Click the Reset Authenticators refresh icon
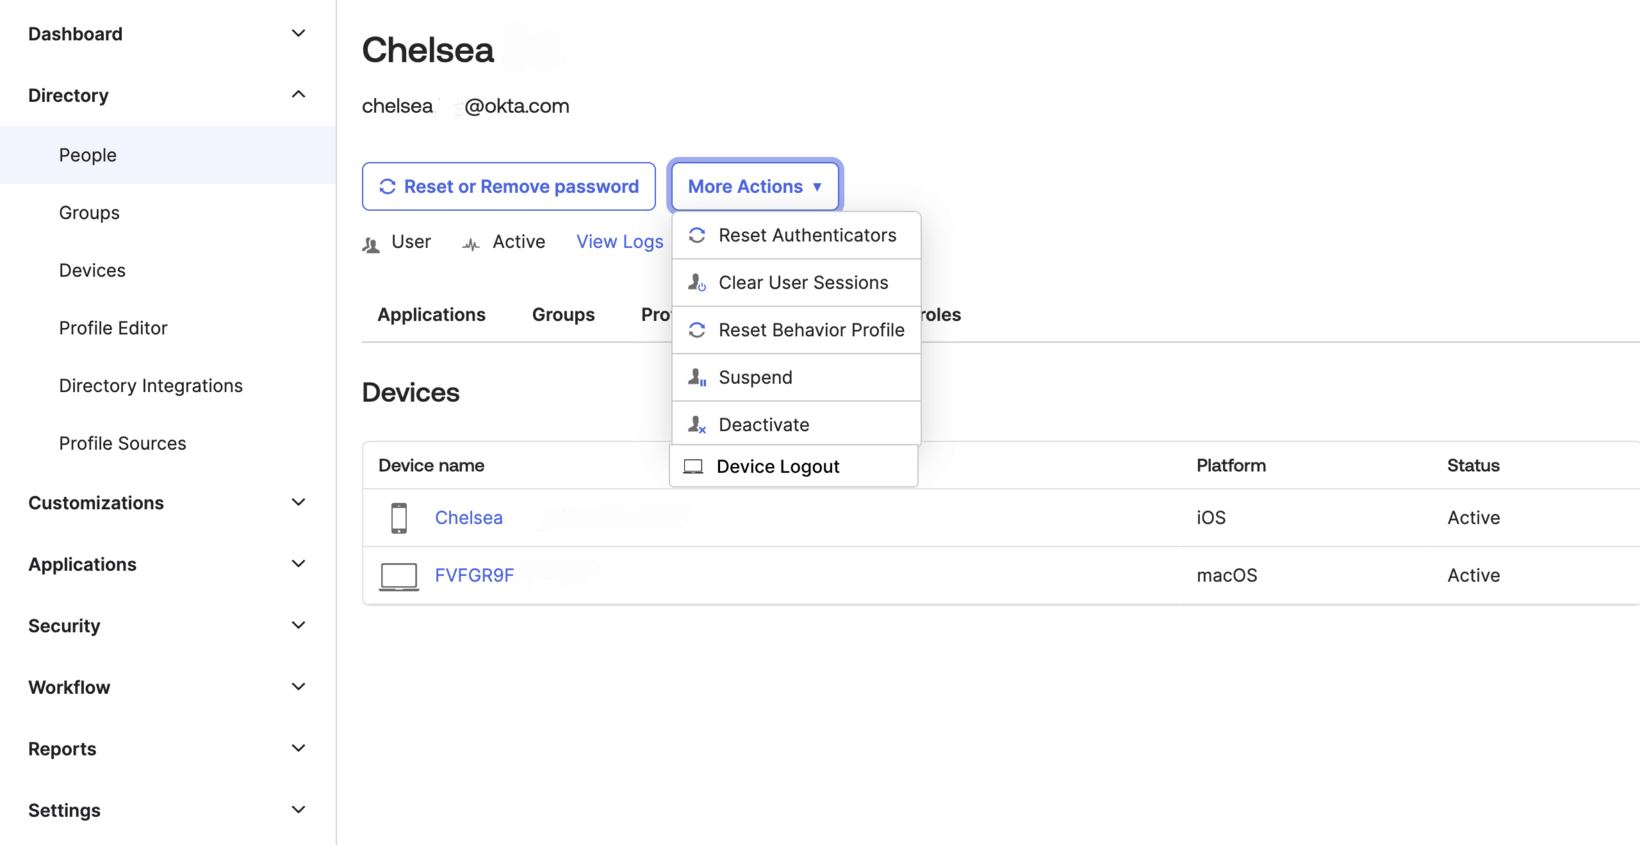 click(697, 235)
